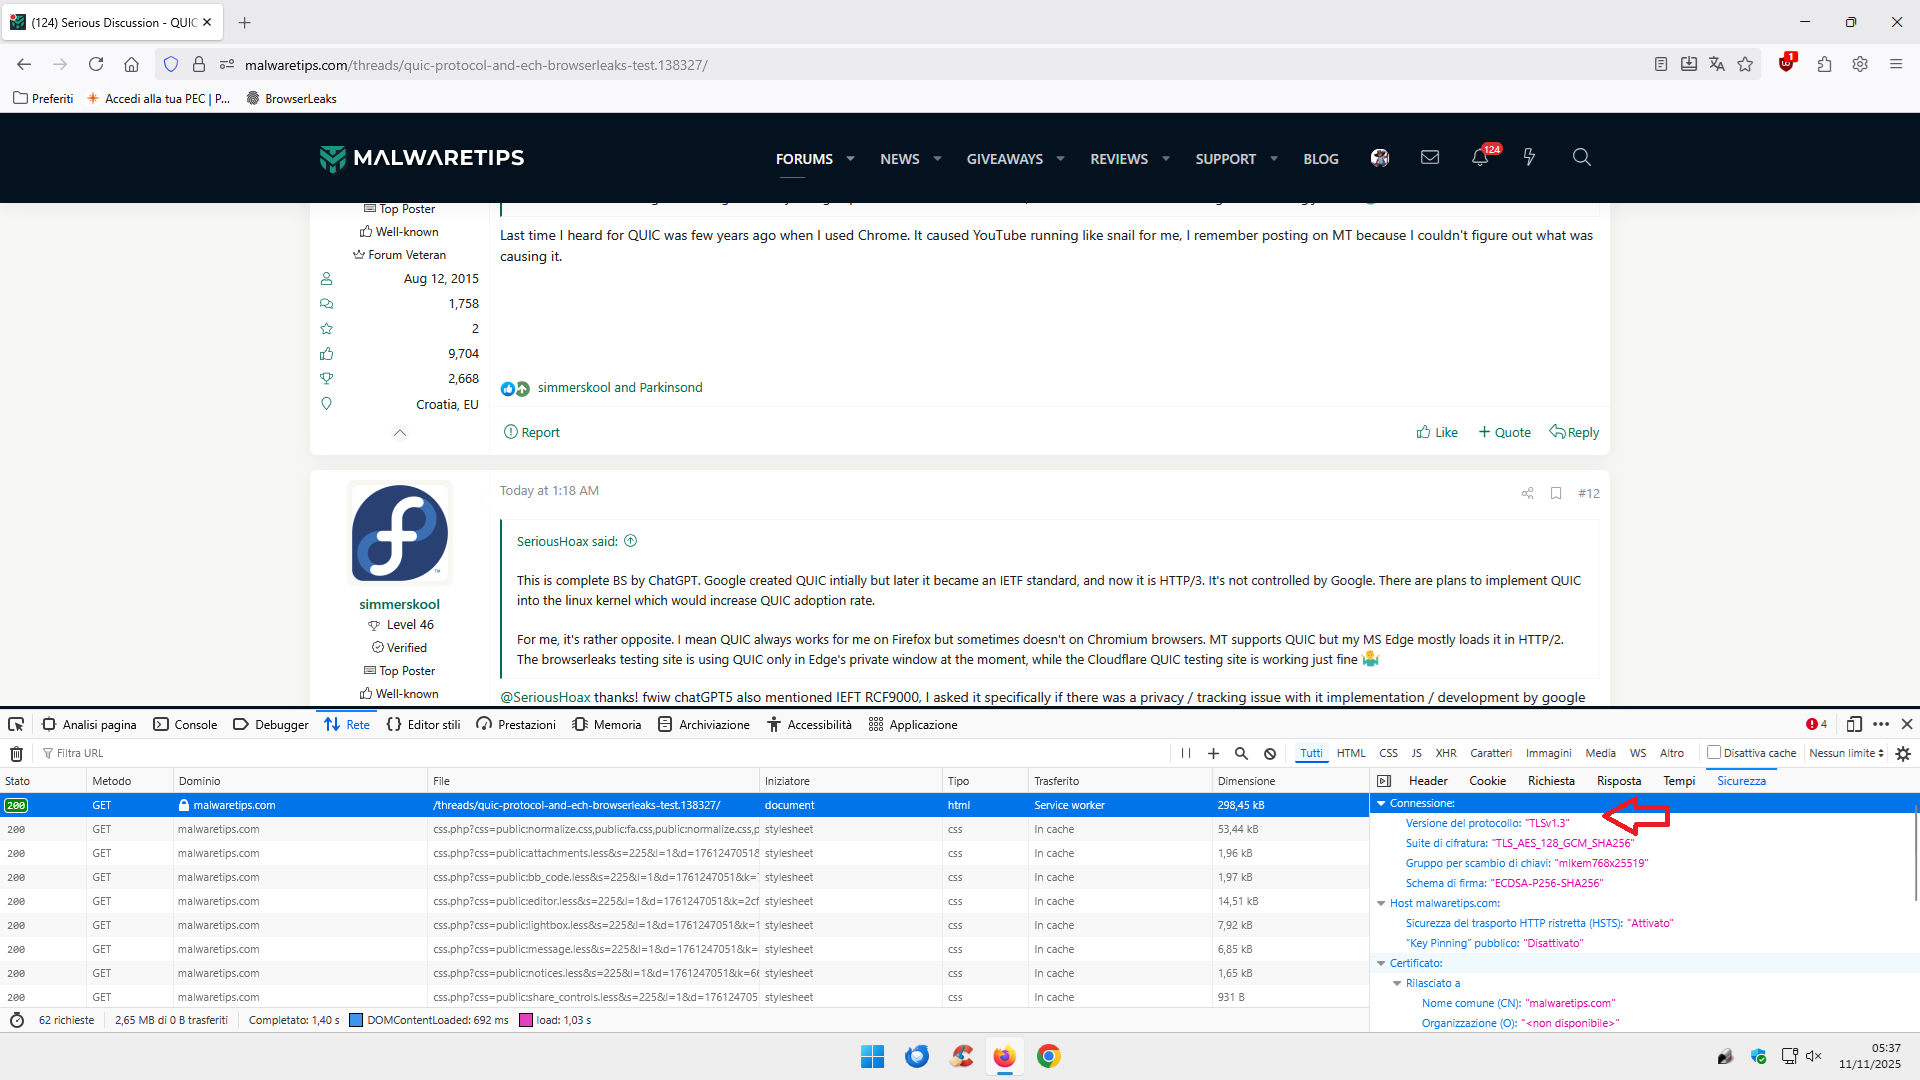This screenshot has height=1080, width=1920.
Task: Open the Cookie tab in request details
Action: pos(1487,781)
